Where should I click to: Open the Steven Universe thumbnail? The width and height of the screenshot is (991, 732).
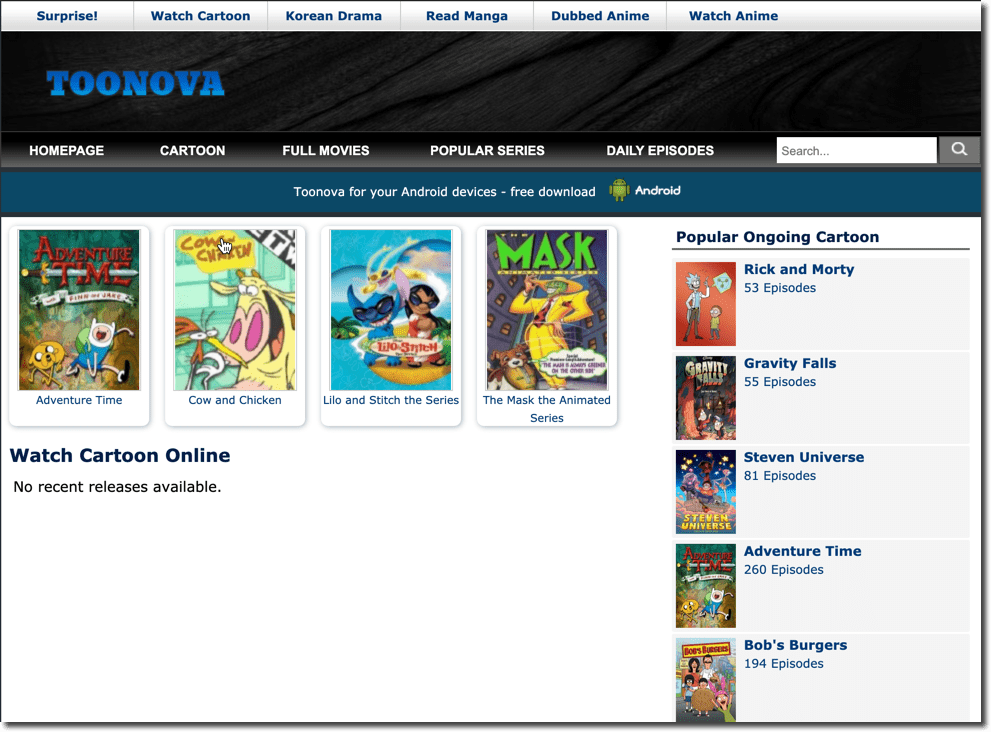pyautogui.click(x=706, y=492)
